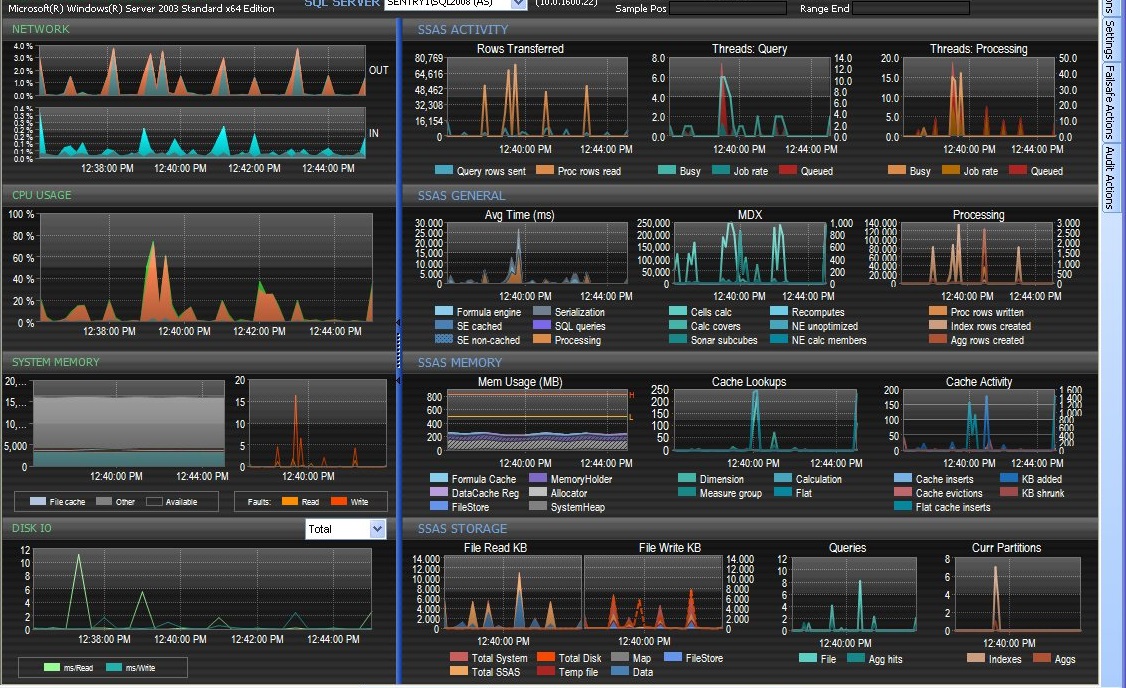Click the NE unoptimized legend swatch

(779, 325)
